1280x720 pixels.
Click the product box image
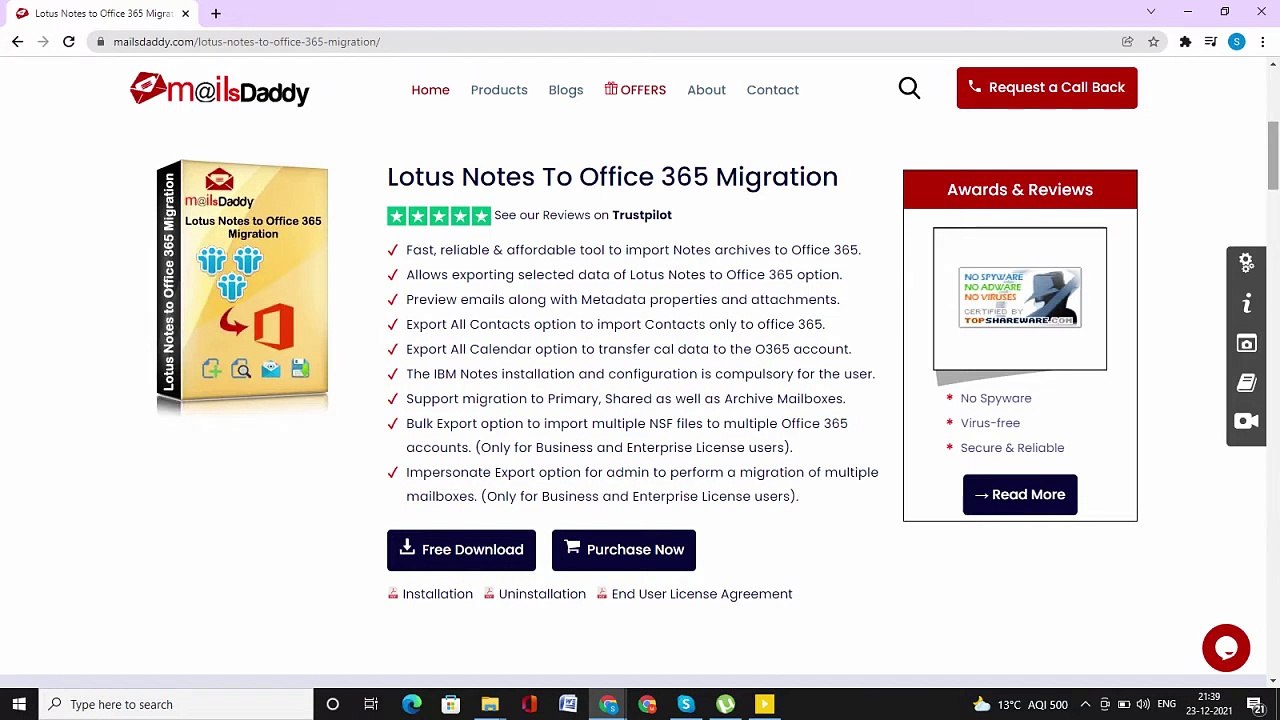coord(242,286)
